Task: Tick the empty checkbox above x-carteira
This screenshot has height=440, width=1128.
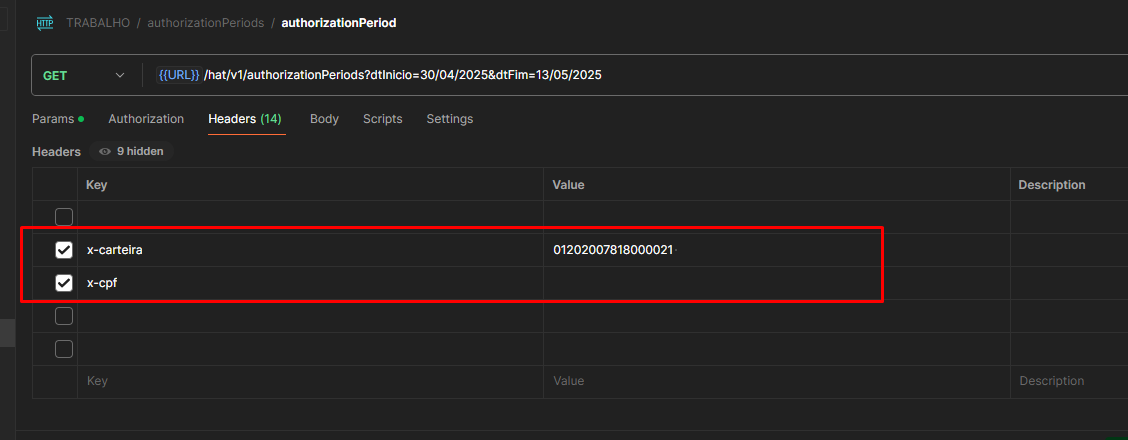Action: click(64, 217)
